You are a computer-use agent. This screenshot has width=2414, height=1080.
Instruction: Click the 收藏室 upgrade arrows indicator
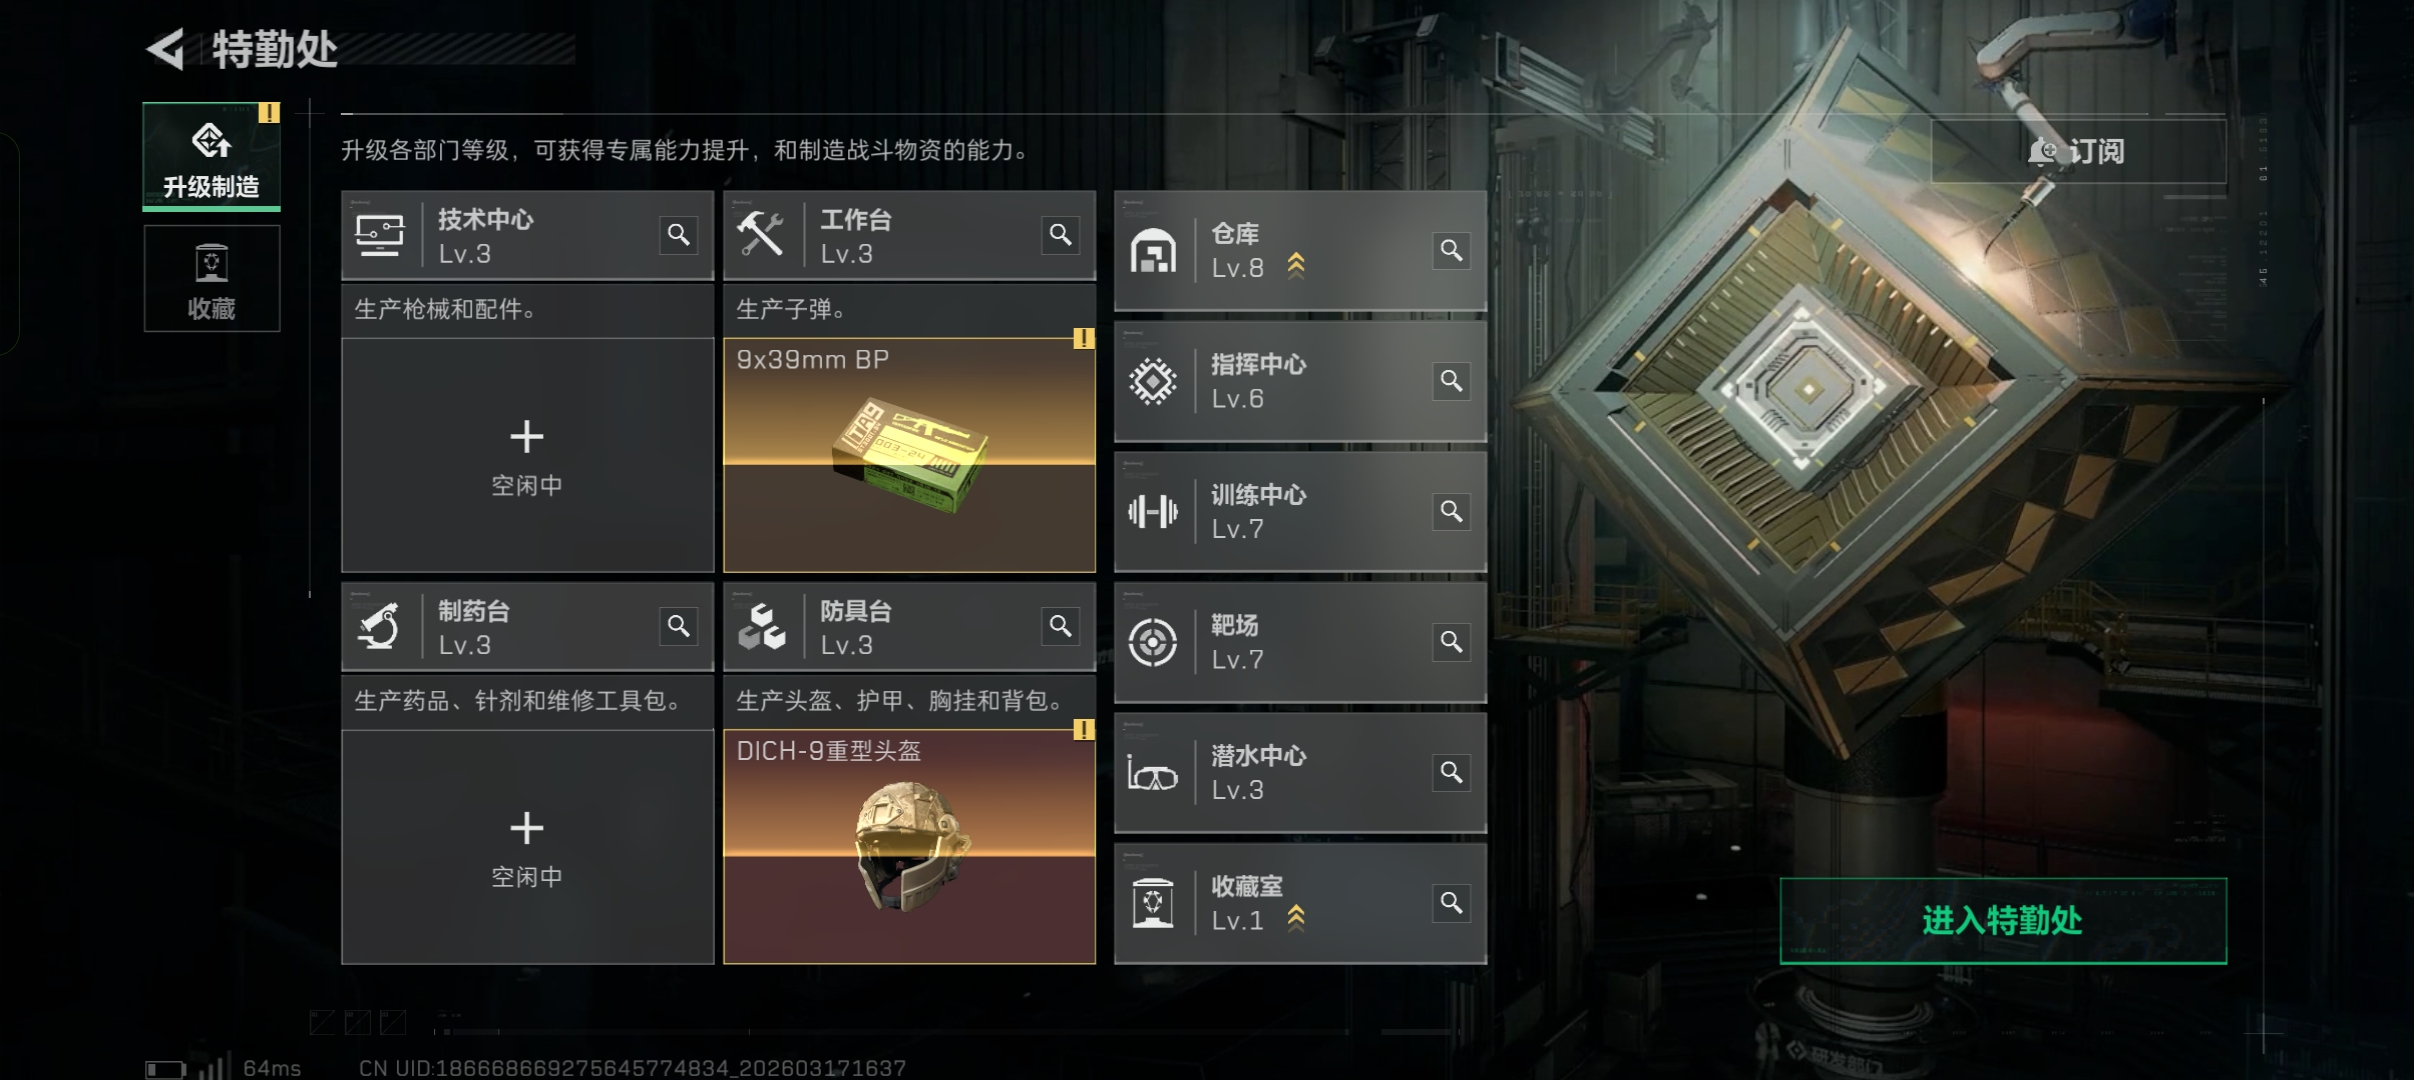click(x=1296, y=918)
